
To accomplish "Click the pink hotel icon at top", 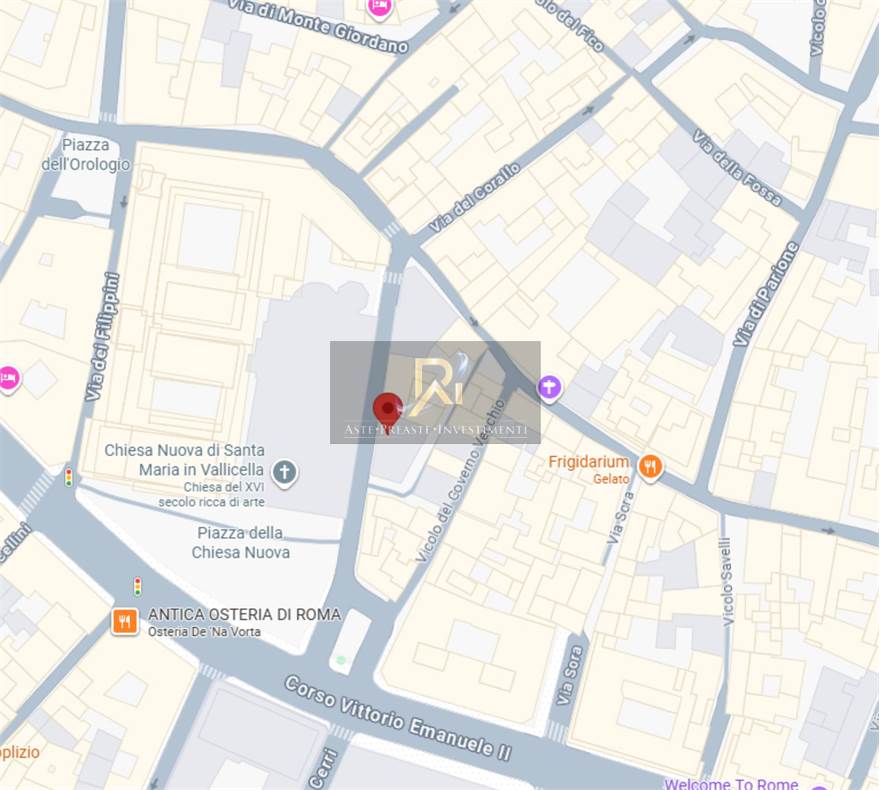I will [379, 8].
